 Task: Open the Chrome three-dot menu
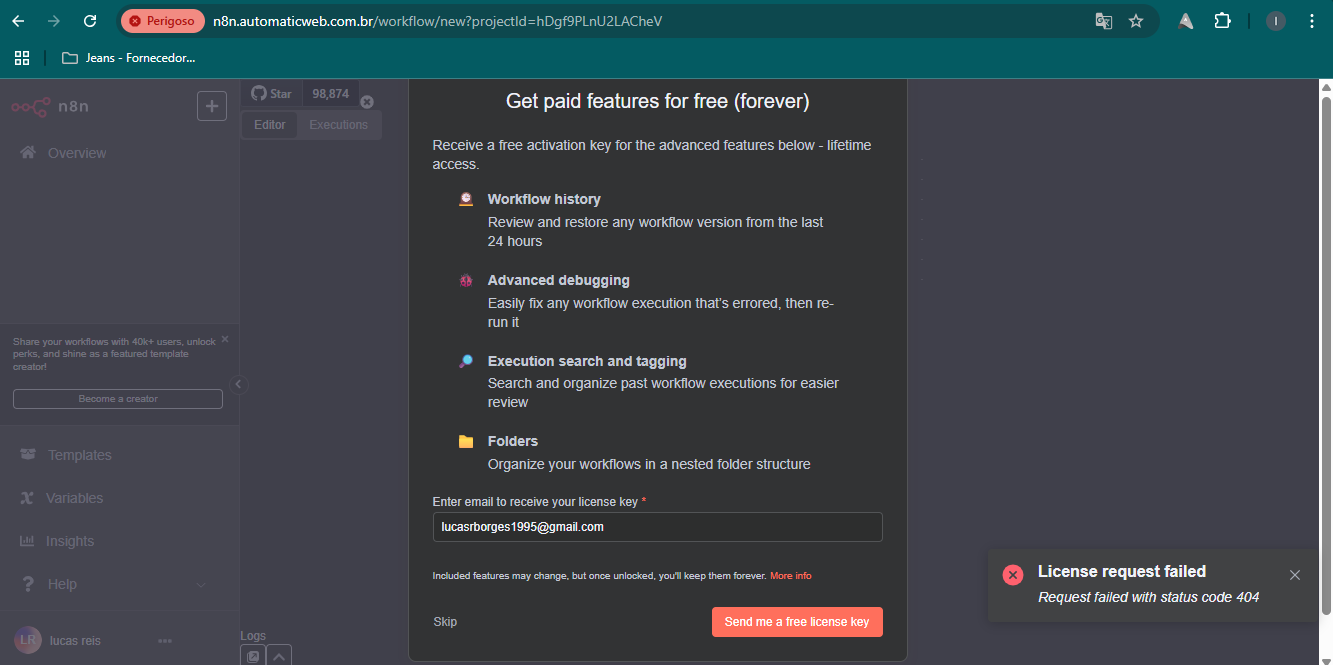tap(1312, 21)
